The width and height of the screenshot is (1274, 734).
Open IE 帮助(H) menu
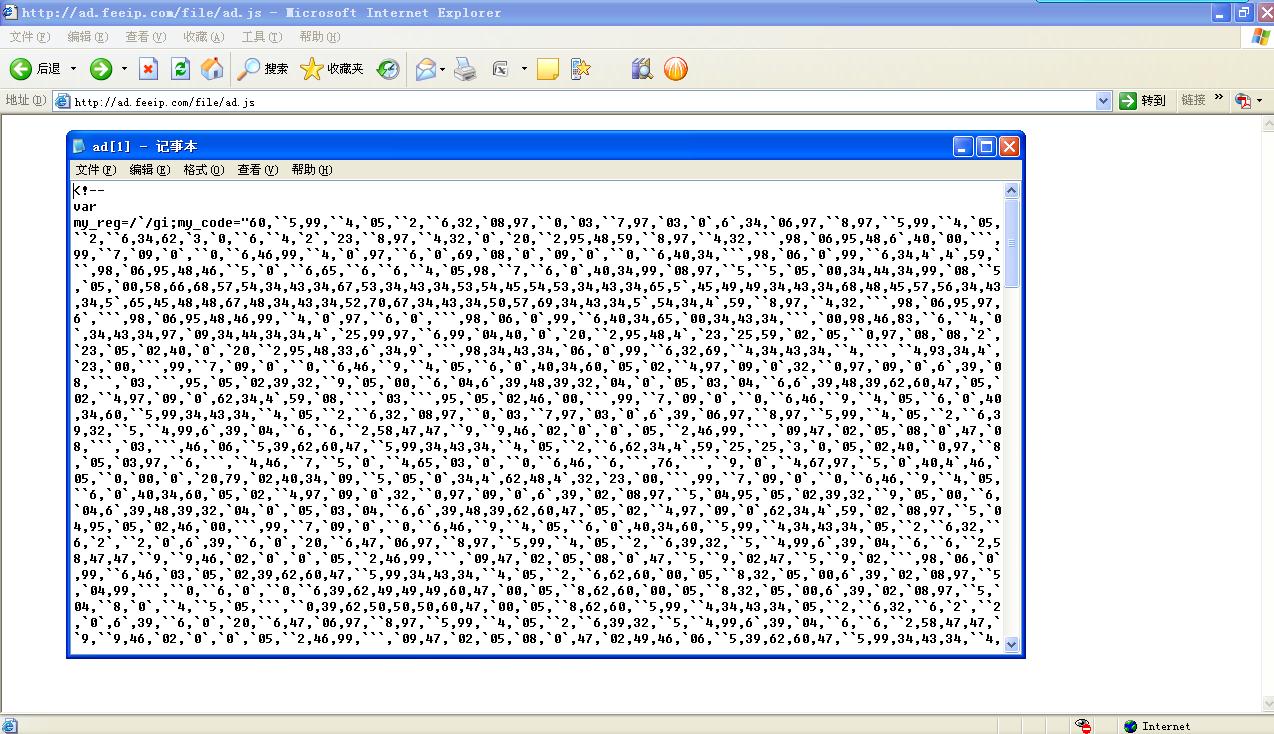coord(320,37)
